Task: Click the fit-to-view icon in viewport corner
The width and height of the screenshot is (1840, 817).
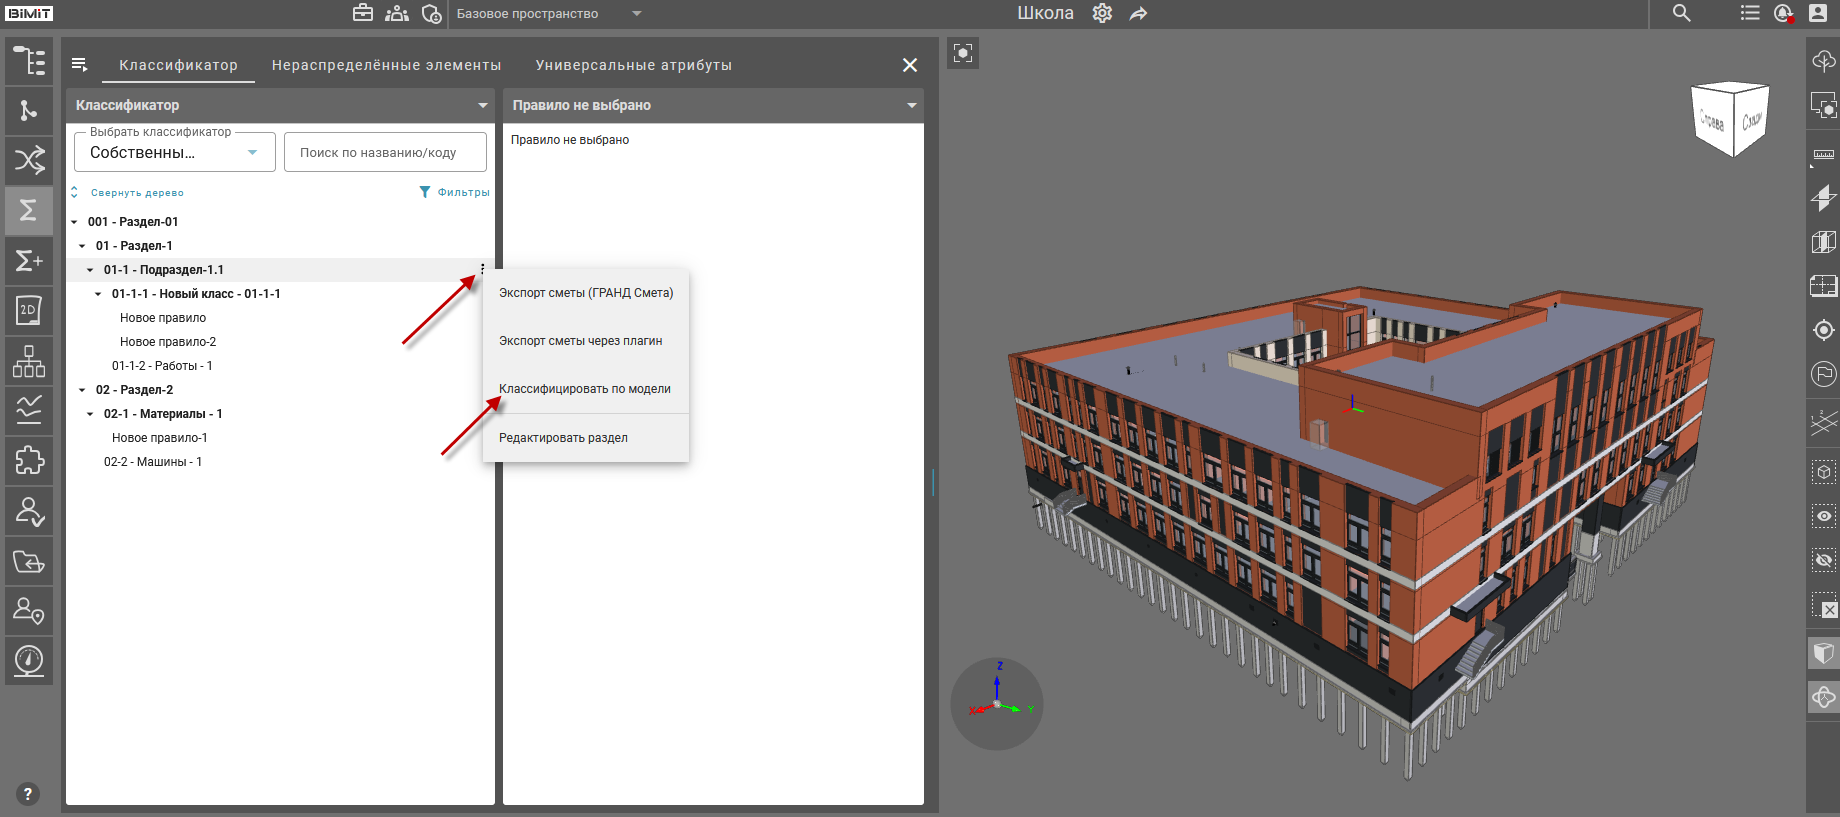Action: pos(963,53)
